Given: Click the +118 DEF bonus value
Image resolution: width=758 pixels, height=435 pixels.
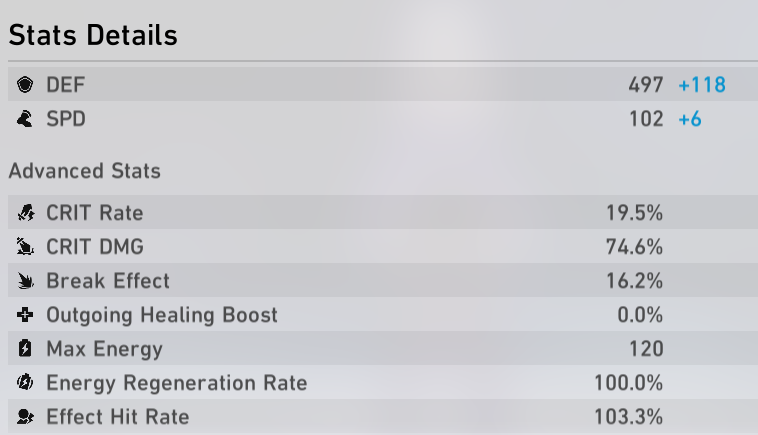Looking at the screenshot, I should [702, 85].
